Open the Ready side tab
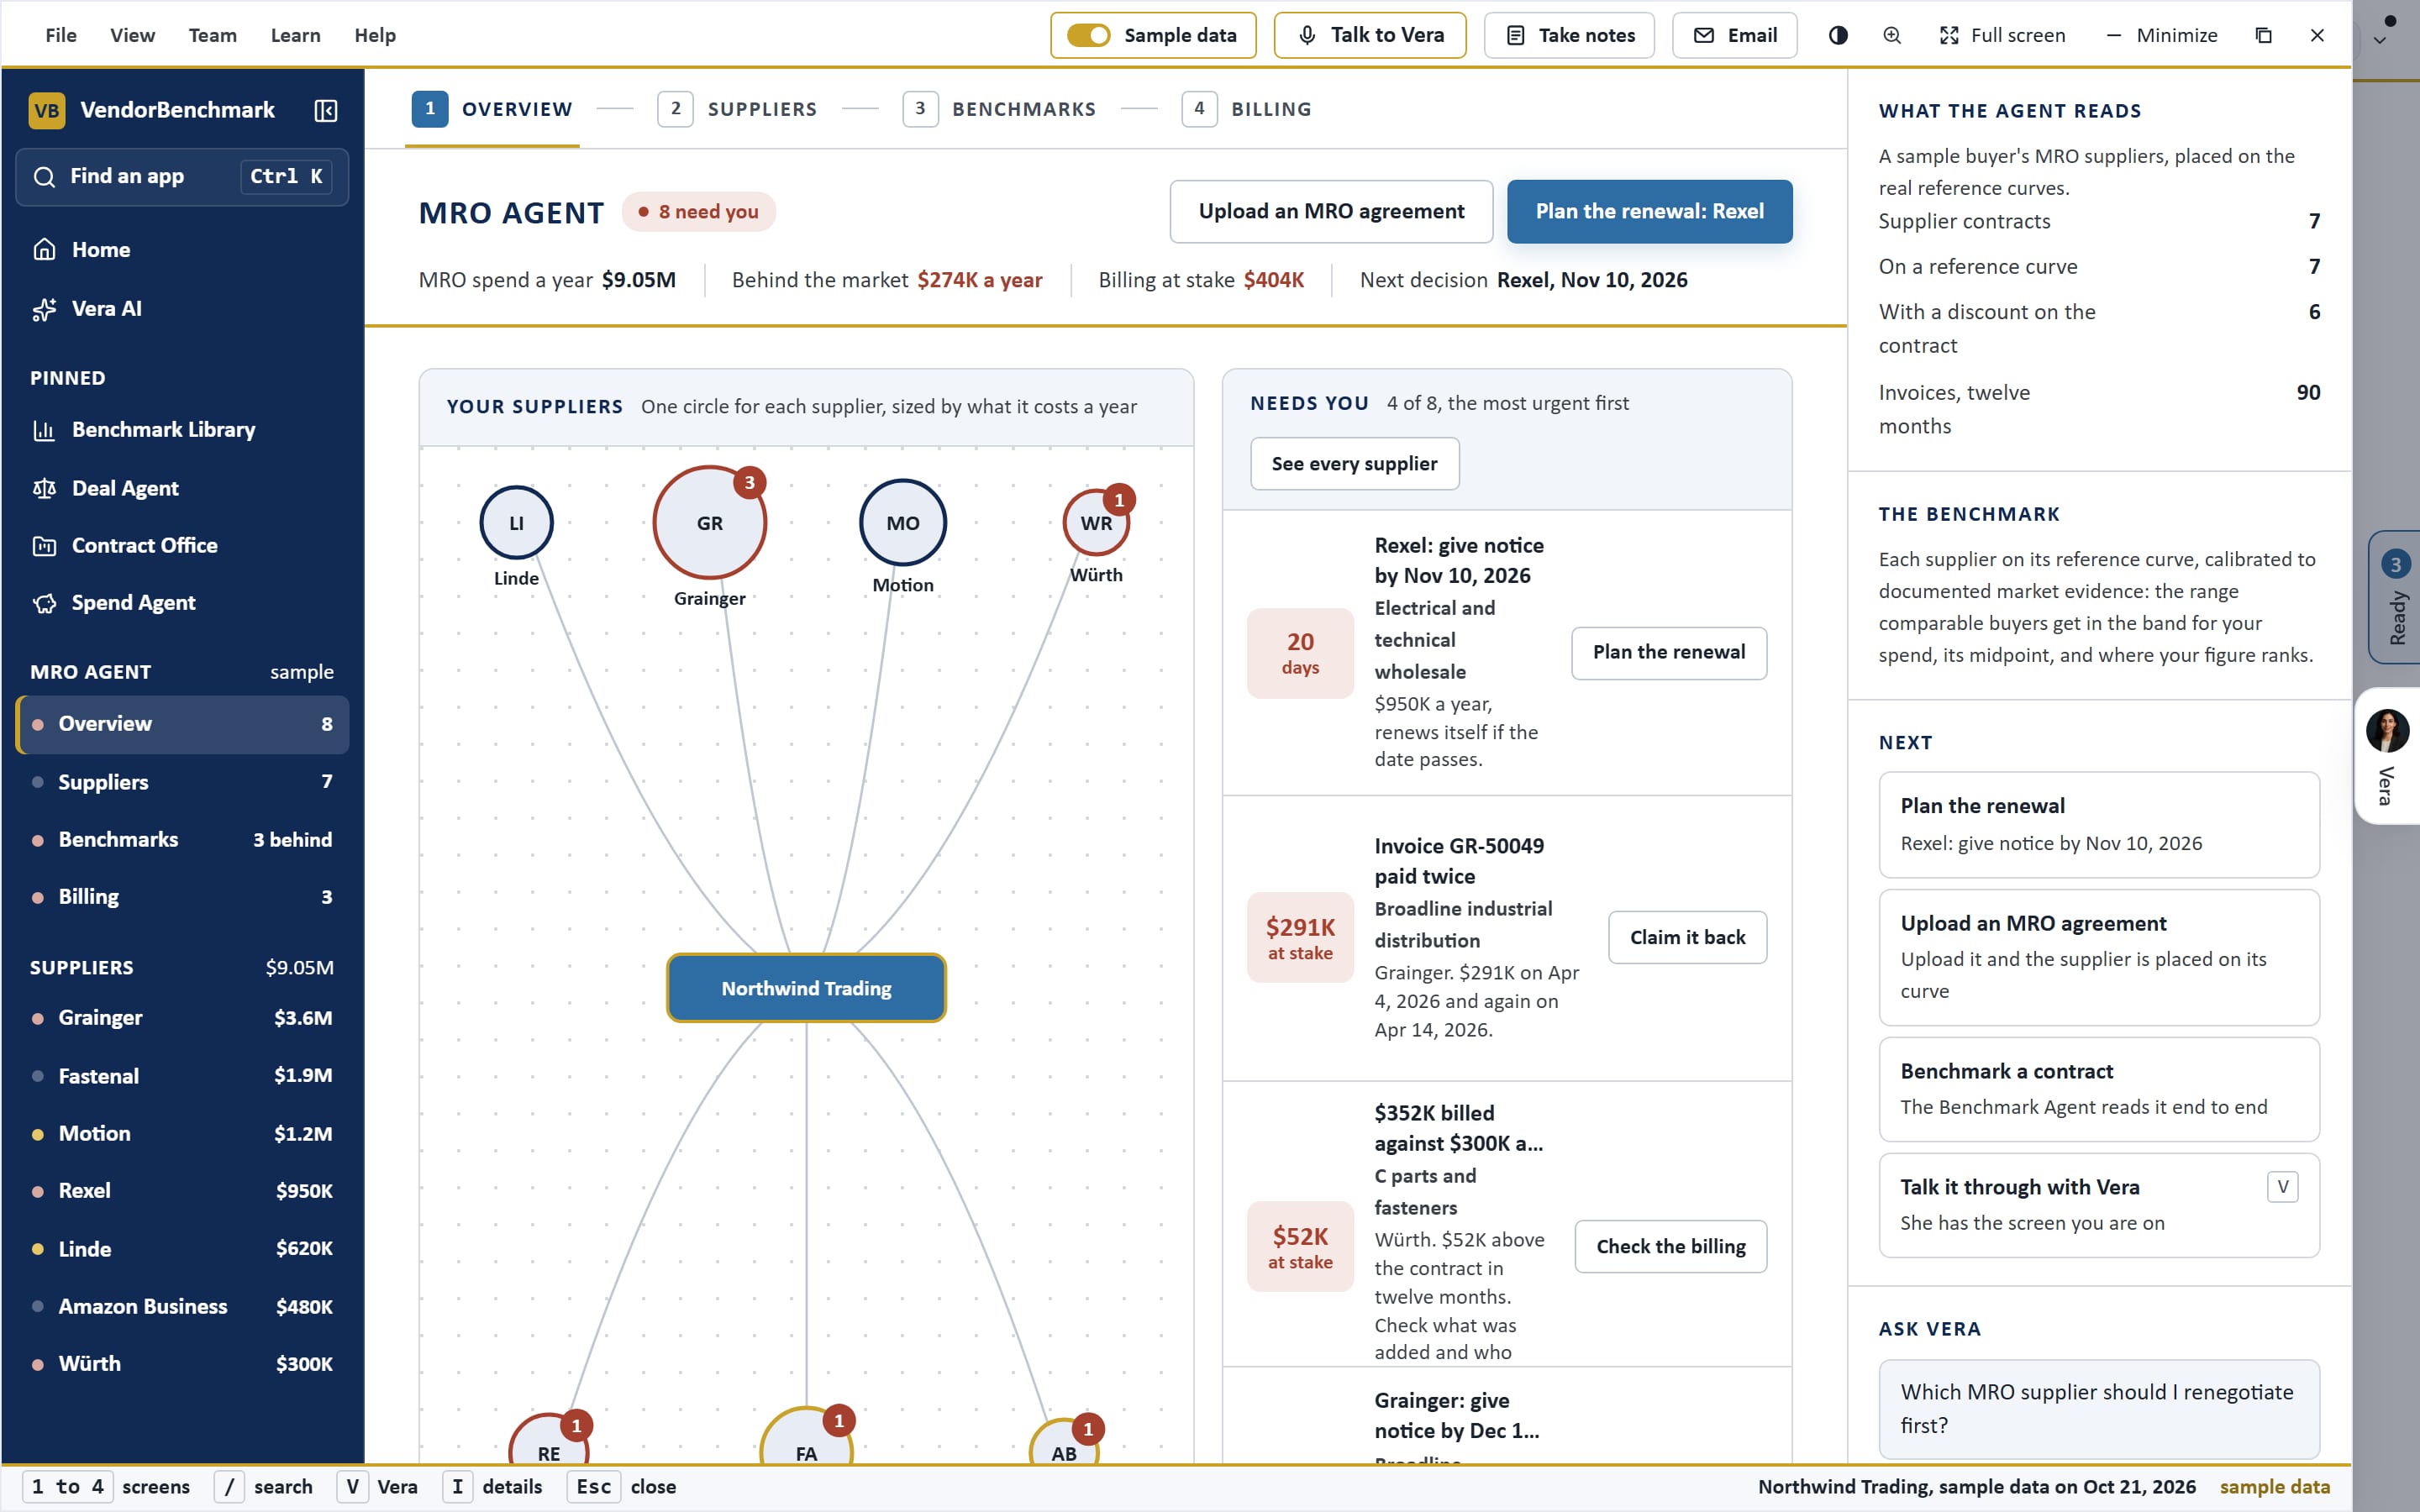This screenshot has width=2420, height=1512. point(2394,597)
